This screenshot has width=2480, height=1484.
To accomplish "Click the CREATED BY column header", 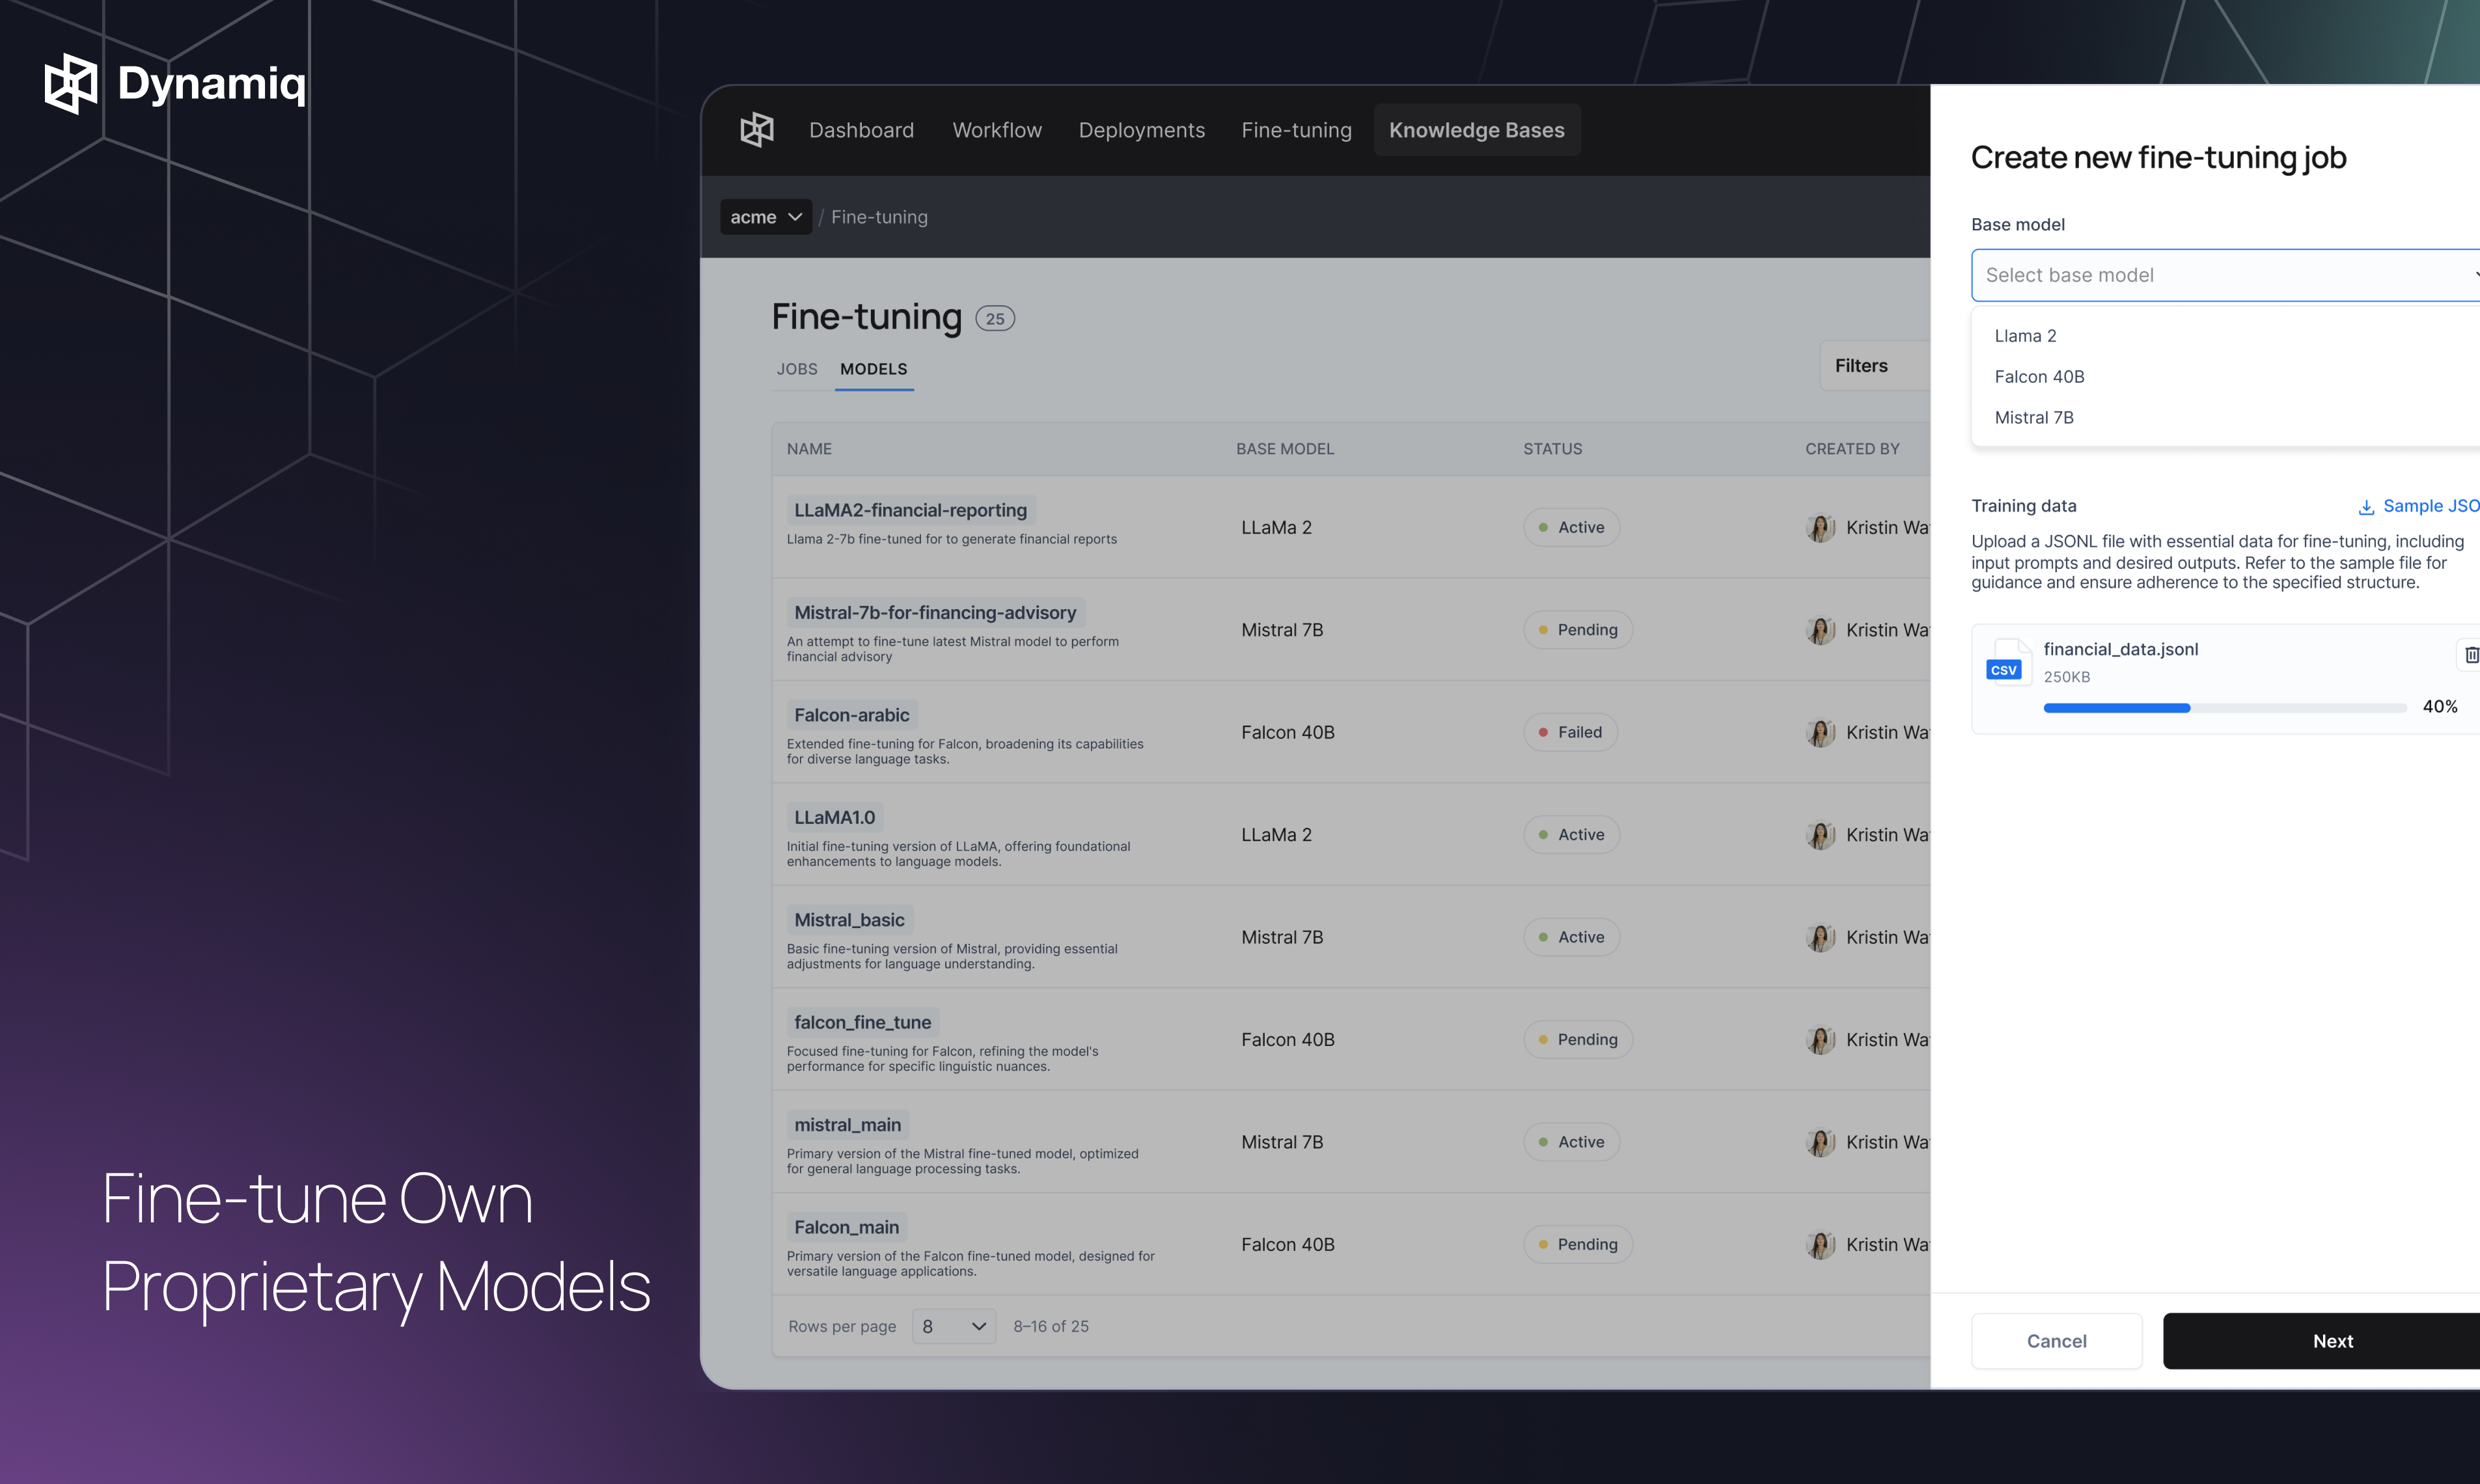I will click(1852, 449).
